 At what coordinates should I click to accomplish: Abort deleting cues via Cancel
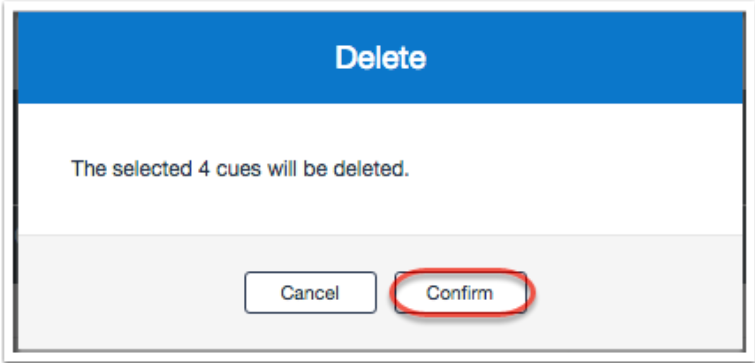pos(310,292)
